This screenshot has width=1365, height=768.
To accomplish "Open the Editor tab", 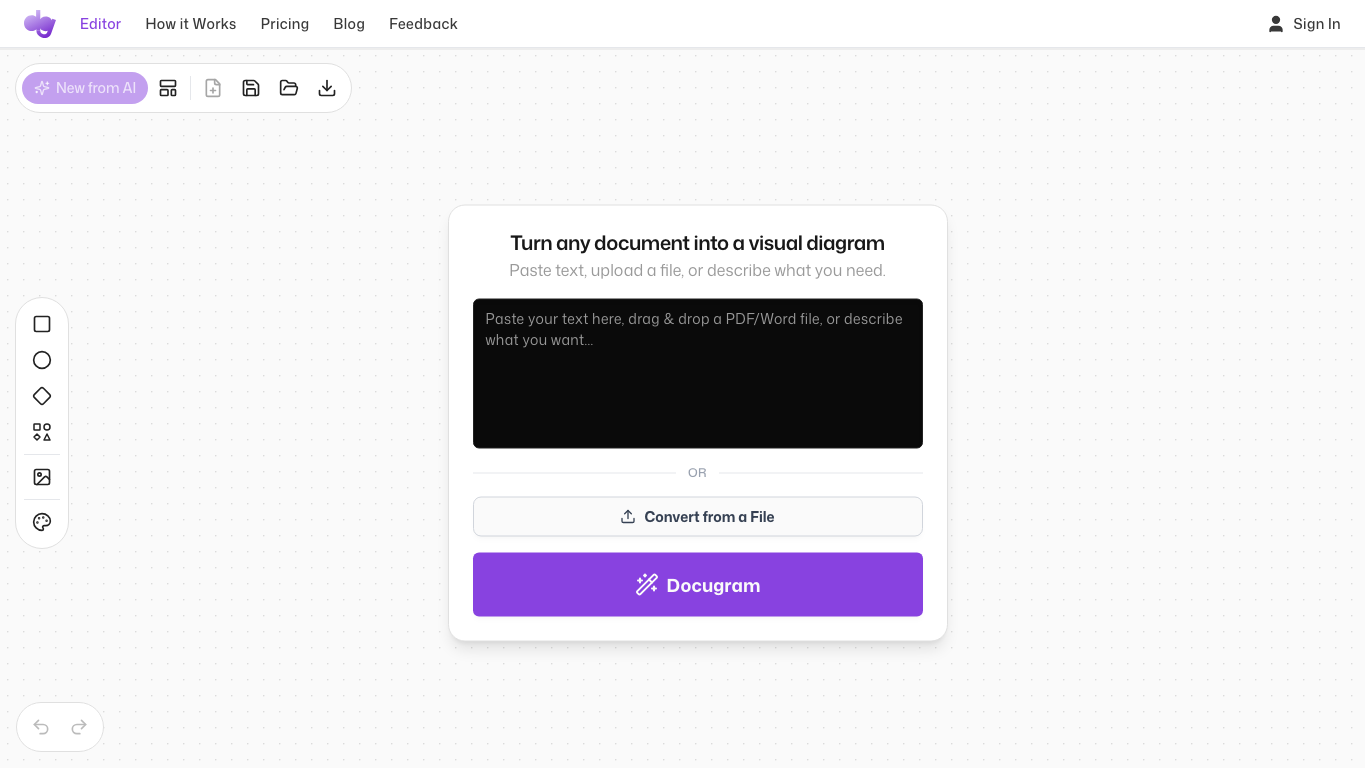I will tap(100, 24).
